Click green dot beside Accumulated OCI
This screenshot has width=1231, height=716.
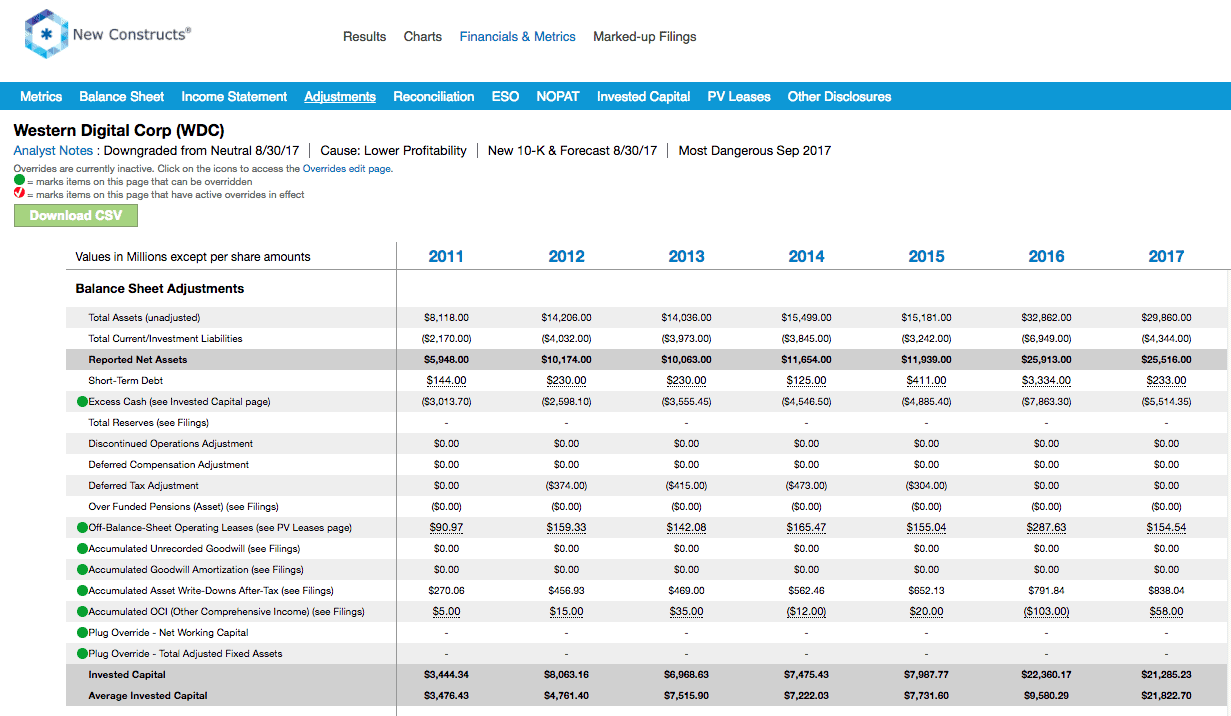click(x=82, y=612)
